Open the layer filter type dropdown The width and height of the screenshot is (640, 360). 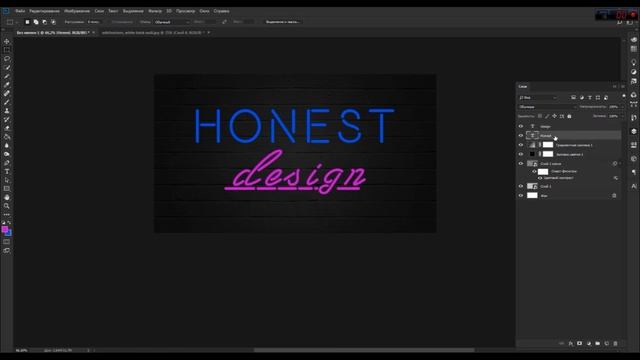(538, 98)
